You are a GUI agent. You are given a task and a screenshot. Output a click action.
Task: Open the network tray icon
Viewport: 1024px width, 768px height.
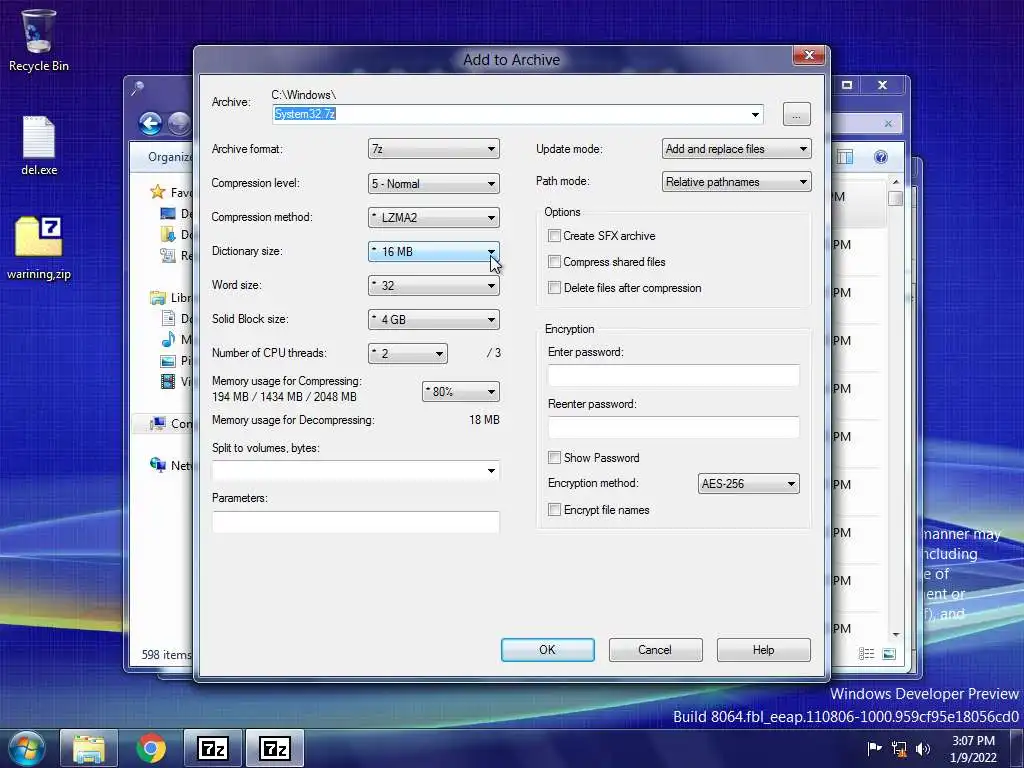coord(899,748)
